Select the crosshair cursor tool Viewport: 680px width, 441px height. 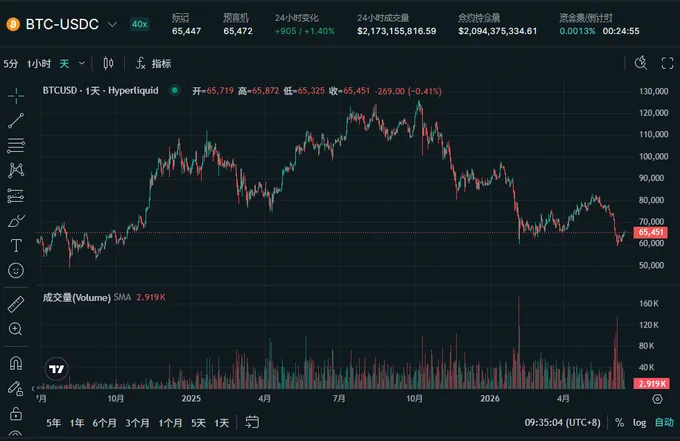16,95
